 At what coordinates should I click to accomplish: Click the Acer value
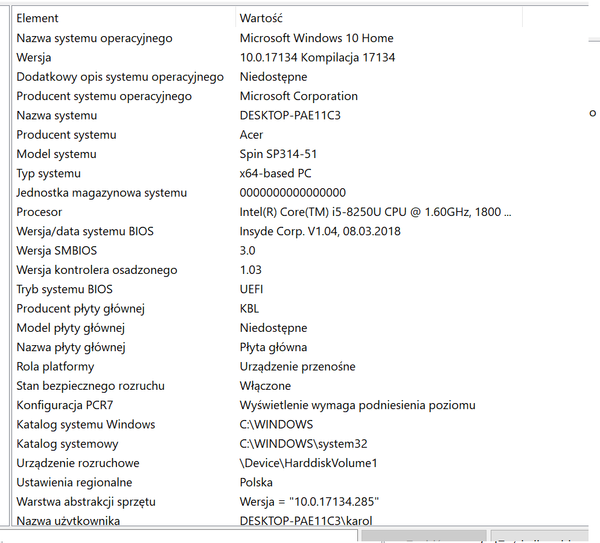pyautogui.click(x=251, y=135)
